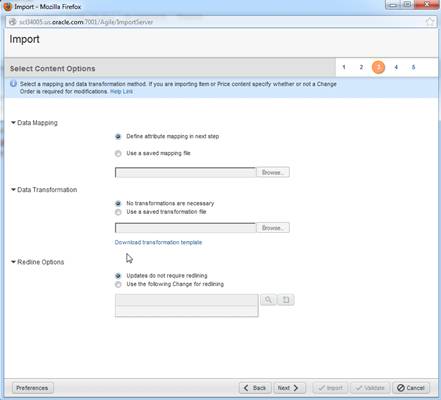Screen dimensions: 441x400
Task: Click the clear icon beside Change search
Action: (286, 300)
